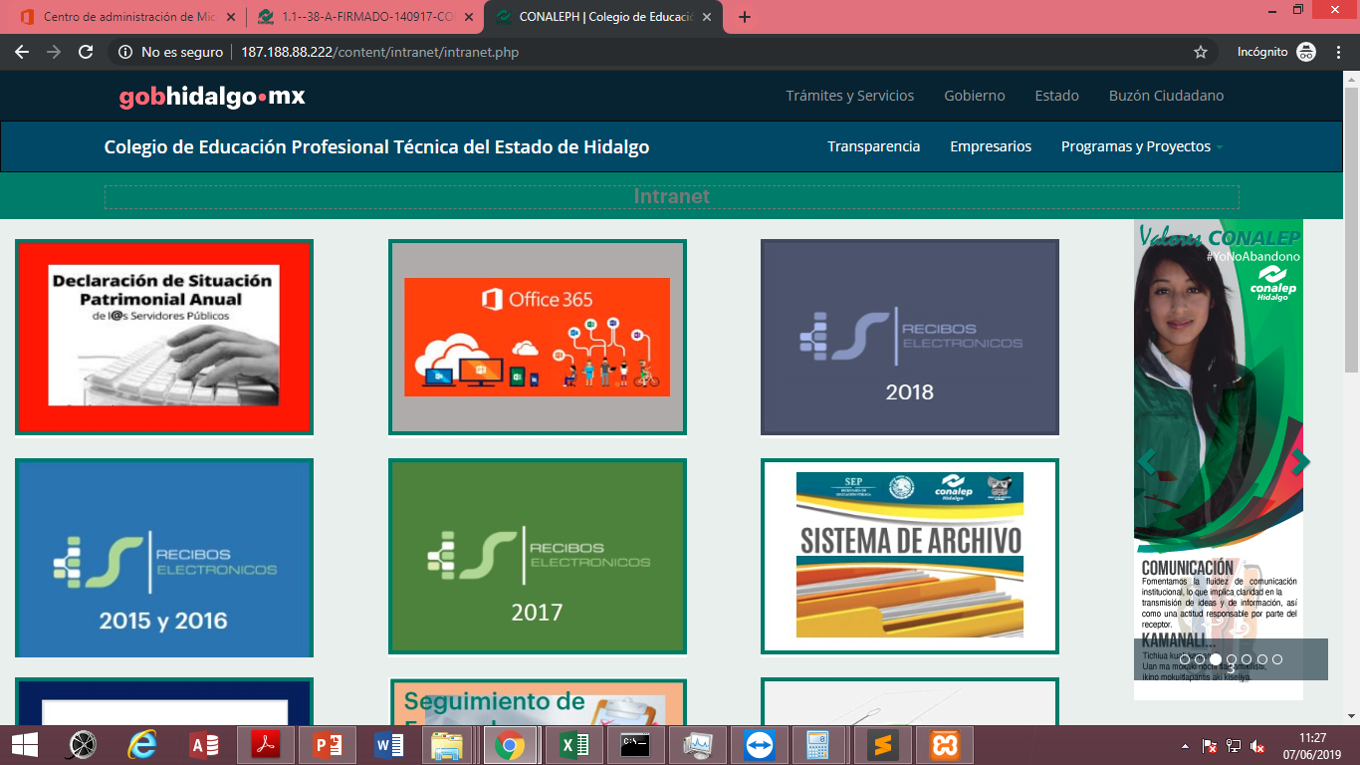The image size is (1360, 765).
Task: Open TeamViewer from the taskbar
Action: pos(759,745)
